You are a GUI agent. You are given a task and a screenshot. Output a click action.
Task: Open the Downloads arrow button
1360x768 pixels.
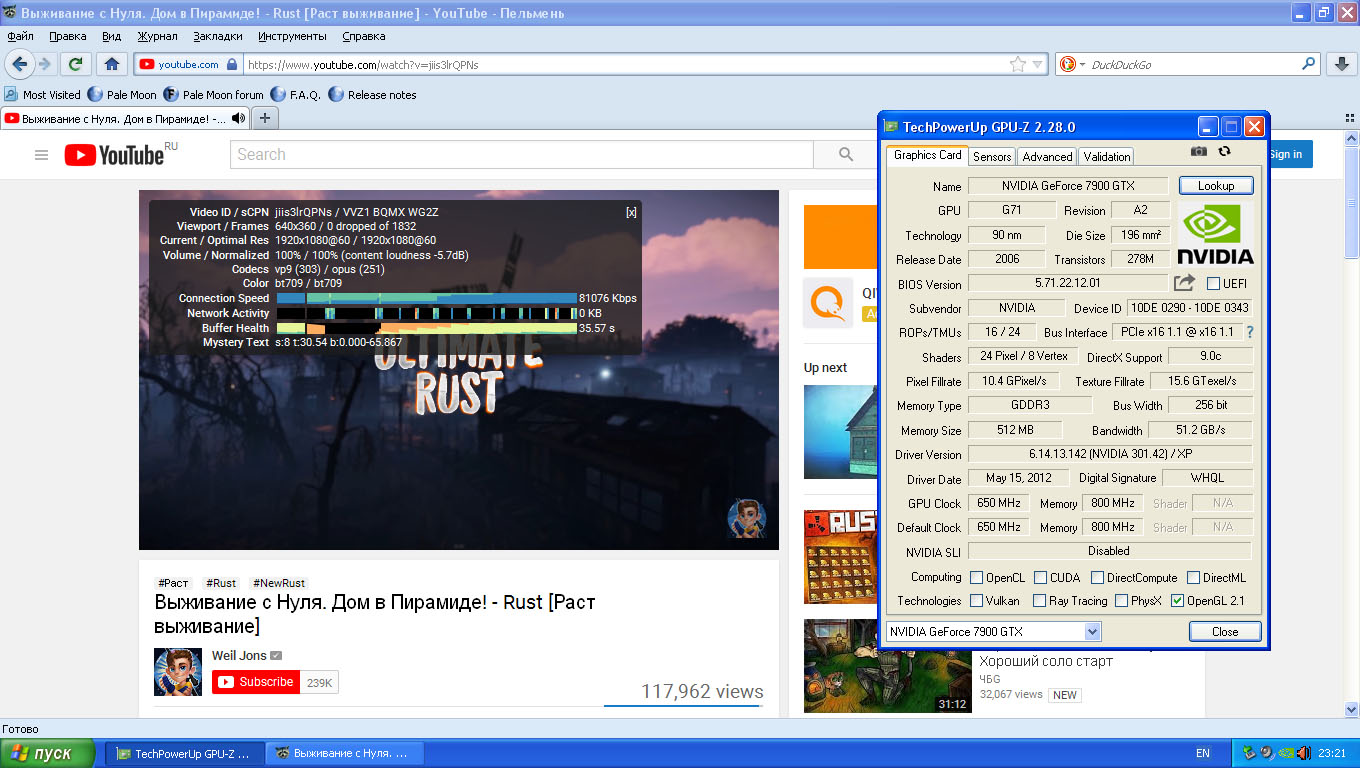click(x=1342, y=64)
